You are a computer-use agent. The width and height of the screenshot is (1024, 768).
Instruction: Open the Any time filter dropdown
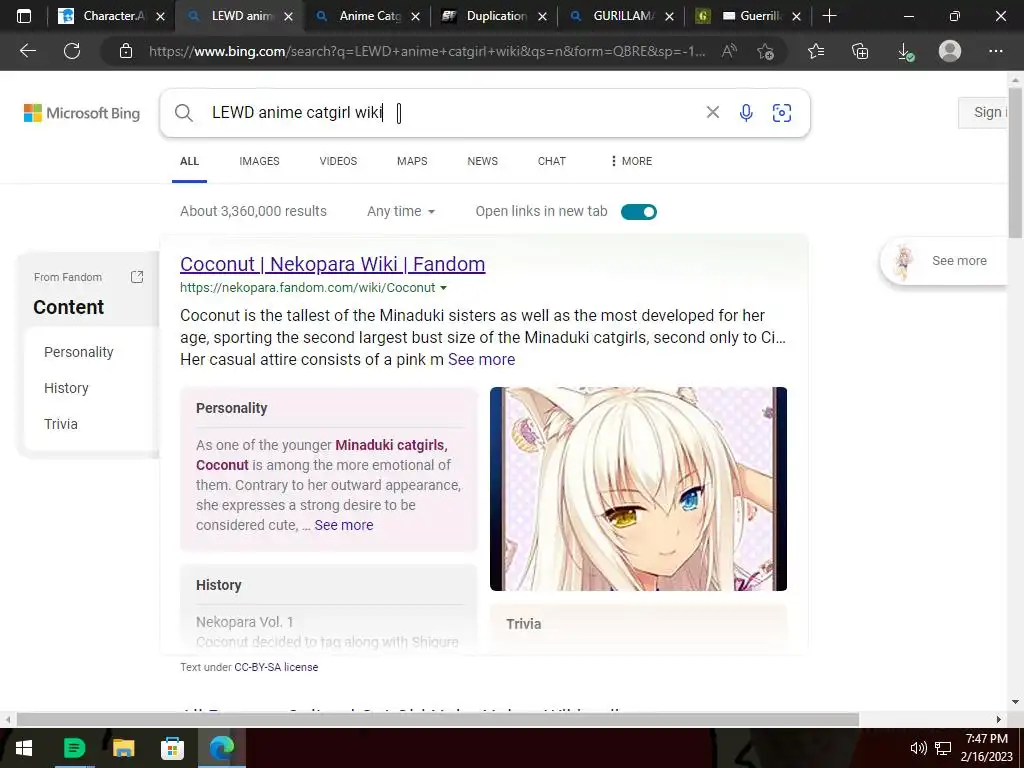point(401,212)
